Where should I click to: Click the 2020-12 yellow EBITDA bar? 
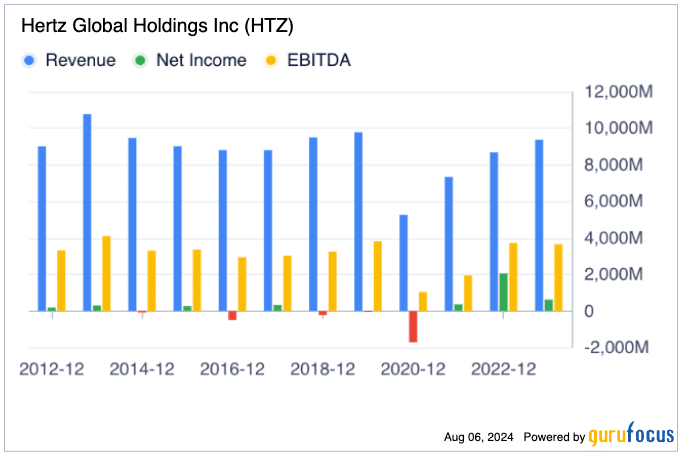point(423,301)
